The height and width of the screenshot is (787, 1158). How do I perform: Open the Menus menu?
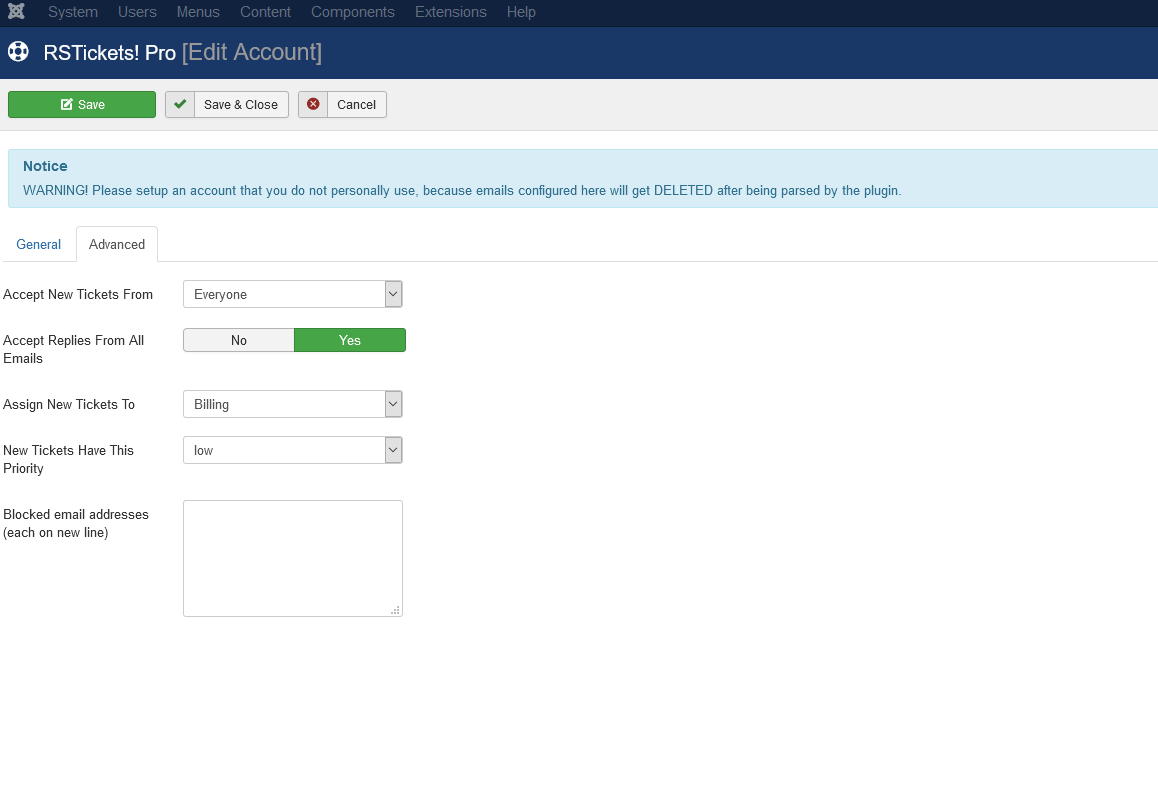pos(198,12)
